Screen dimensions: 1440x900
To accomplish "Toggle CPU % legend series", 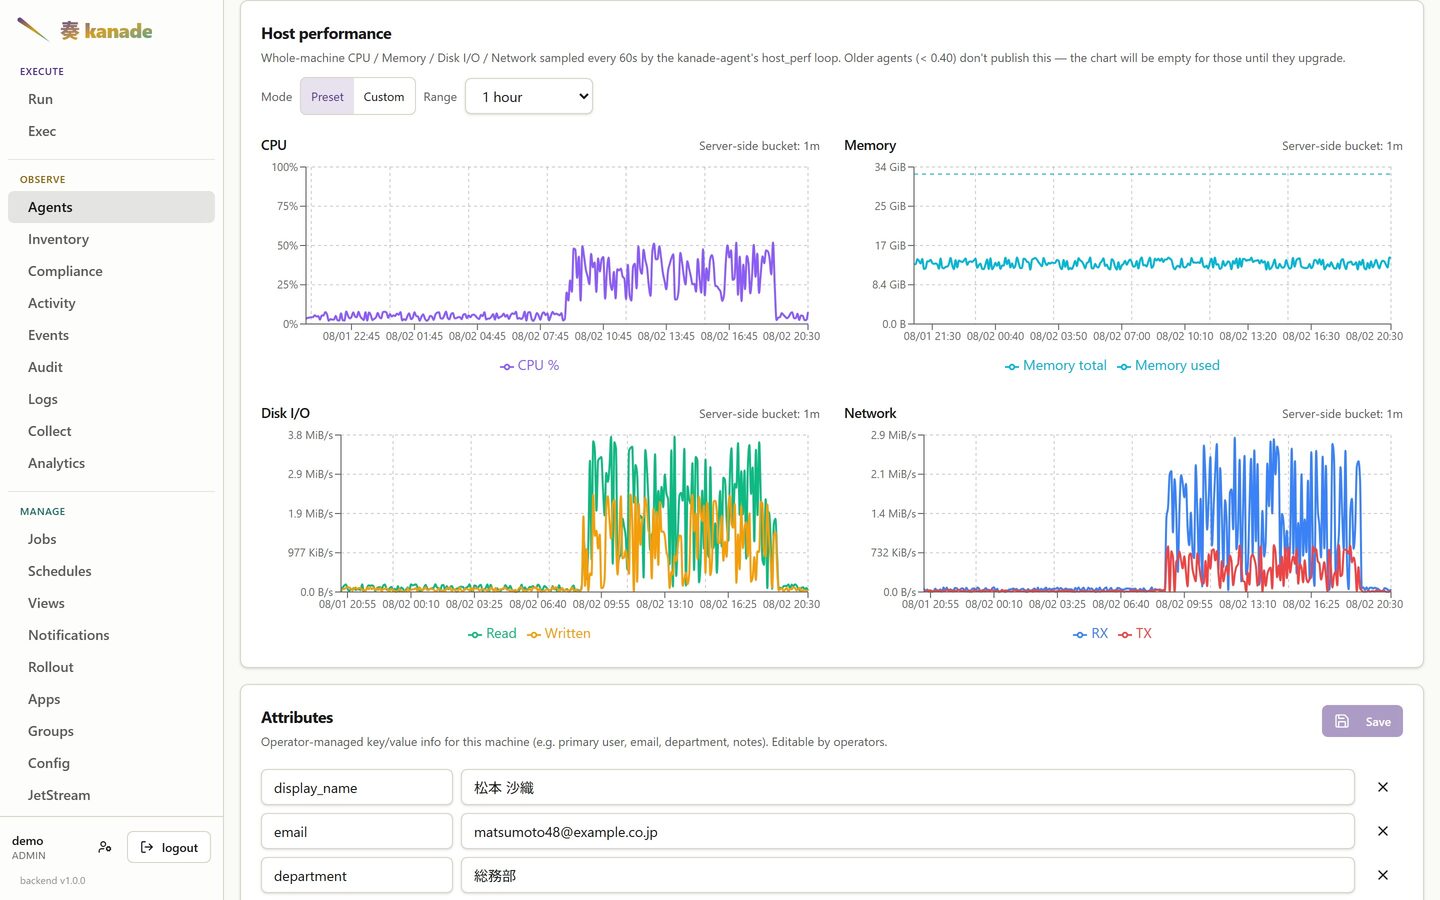I will pos(529,365).
